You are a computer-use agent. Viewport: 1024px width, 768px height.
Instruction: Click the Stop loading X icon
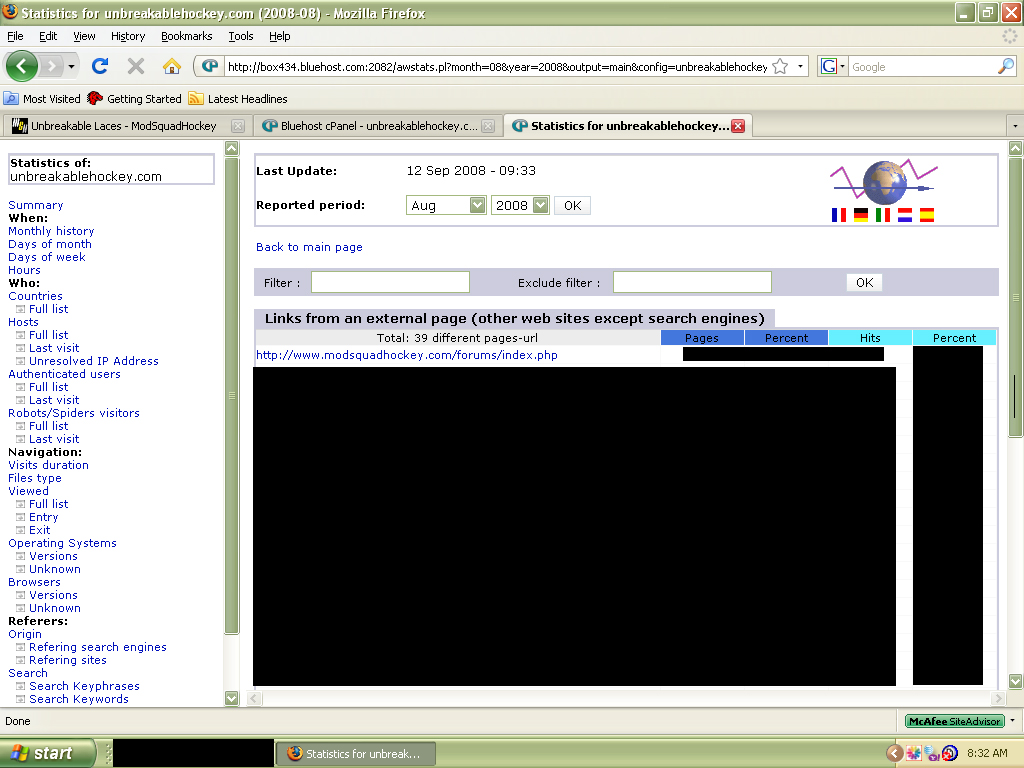pyautogui.click(x=136, y=66)
